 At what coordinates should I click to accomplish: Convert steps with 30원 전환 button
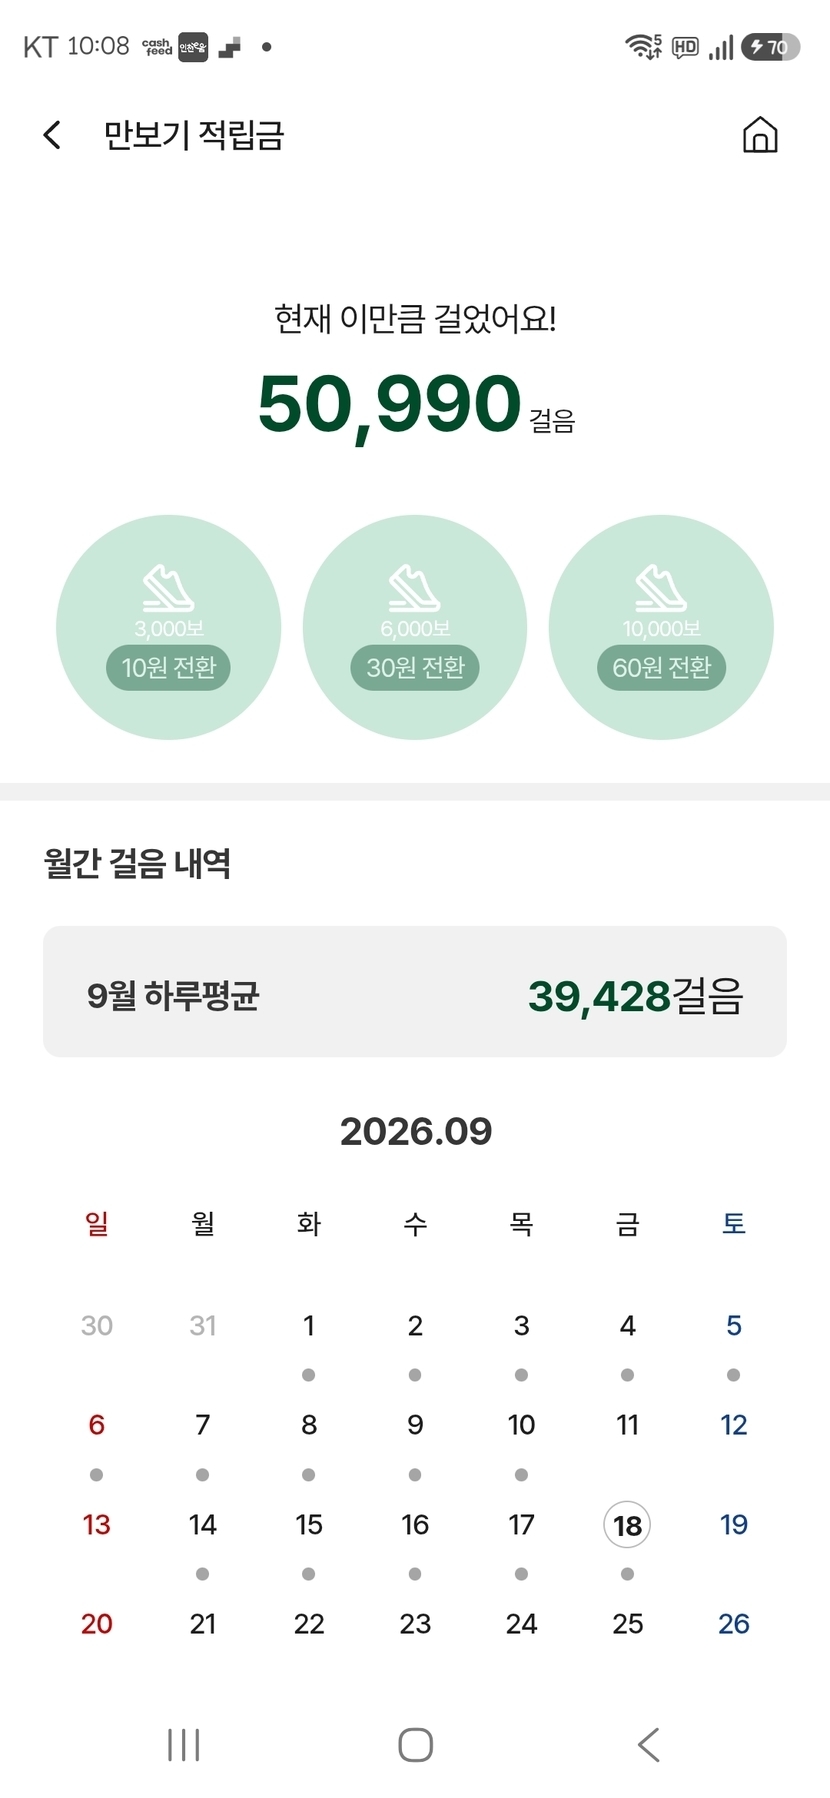pos(415,667)
